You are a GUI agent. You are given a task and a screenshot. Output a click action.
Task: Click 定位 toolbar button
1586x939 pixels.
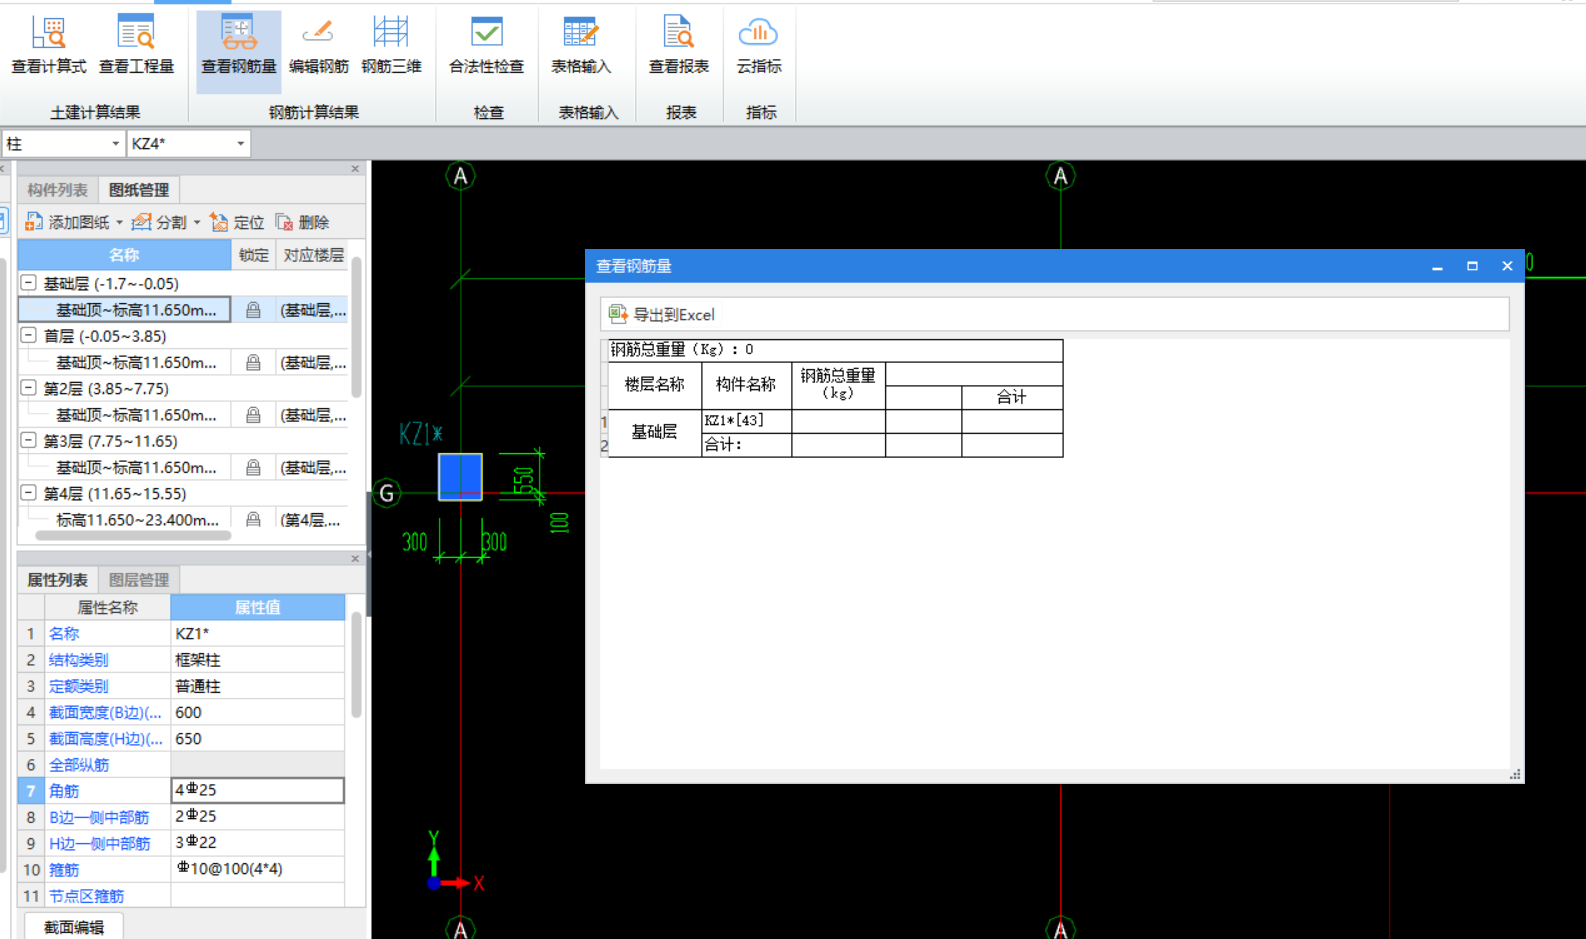237,222
